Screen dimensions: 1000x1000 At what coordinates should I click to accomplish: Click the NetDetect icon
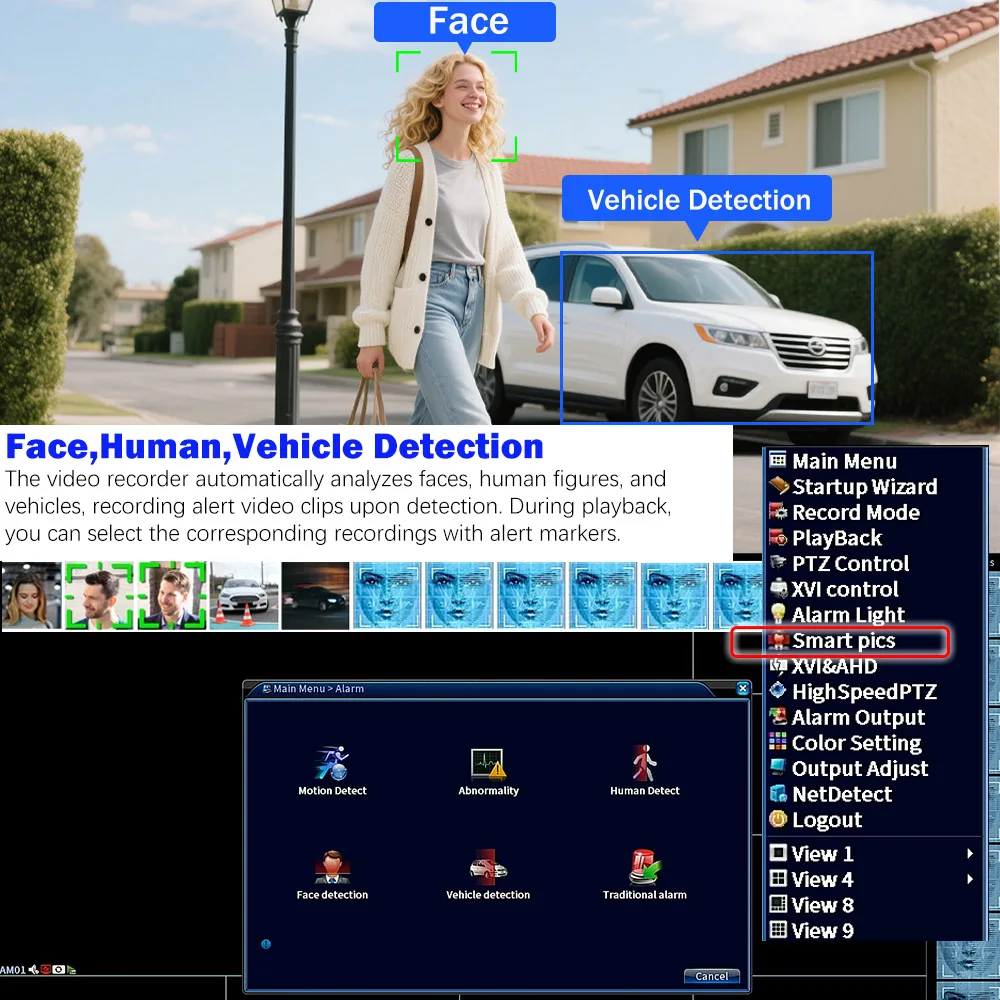coord(778,793)
